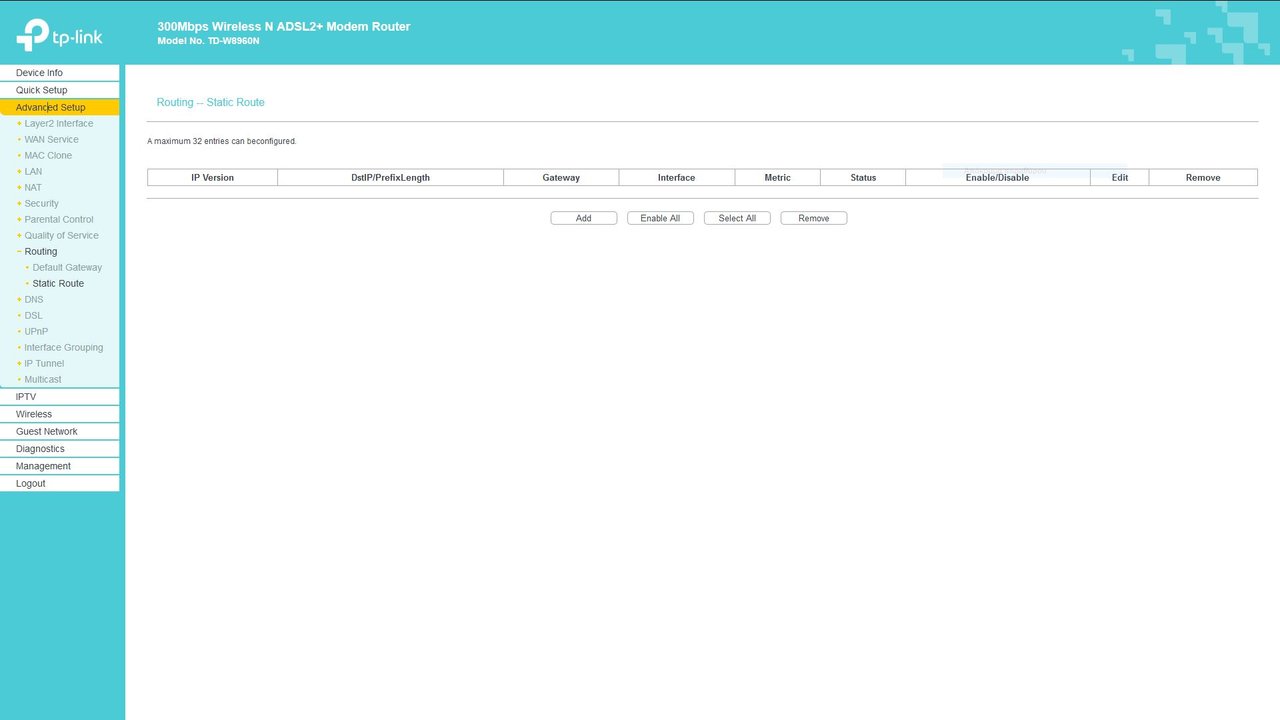The image size is (1280, 720).
Task: Open Guest Network menu
Action: click(x=59, y=432)
